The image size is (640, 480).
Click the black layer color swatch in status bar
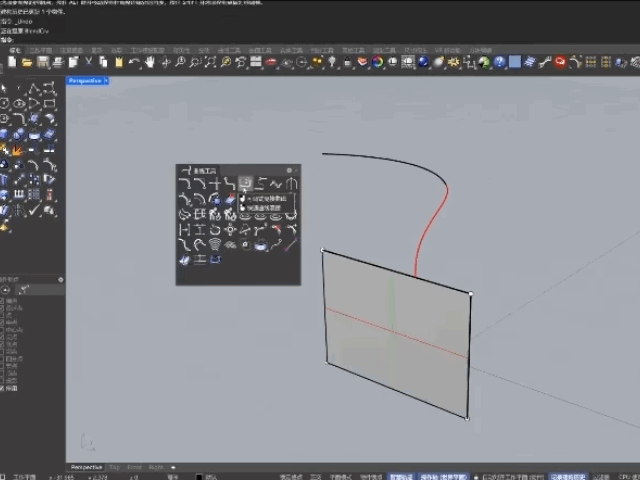(x=198, y=477)
